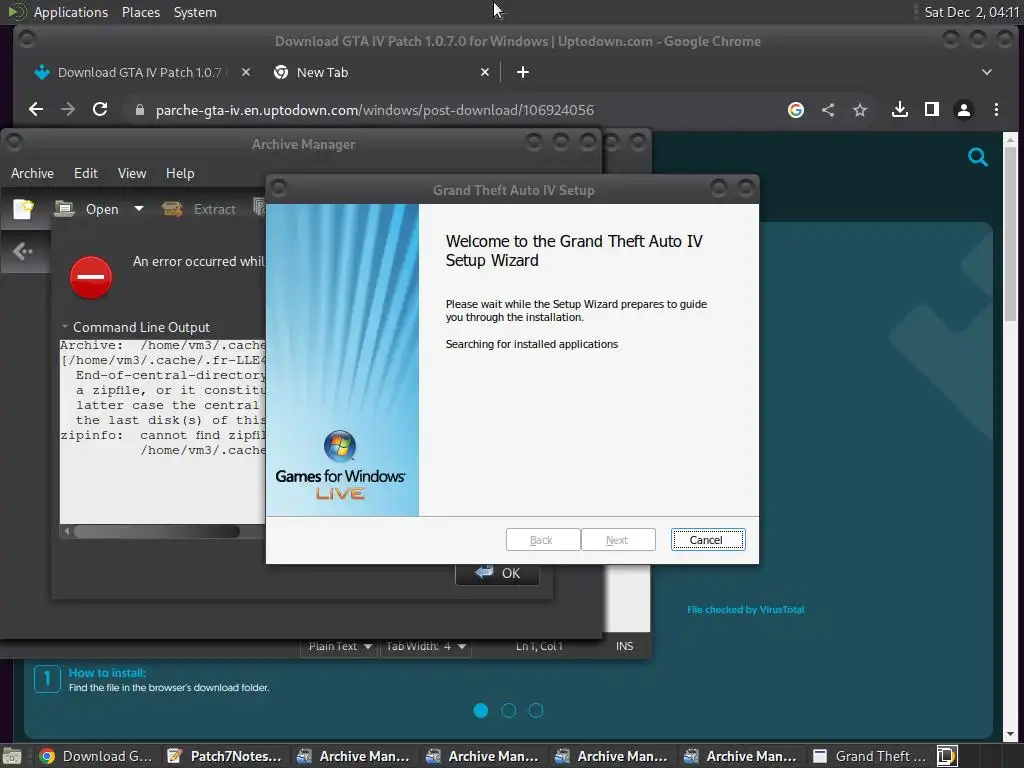Share this page via share icon
Viewport: 1024px width, 768px height.
[x=828, y=110]
